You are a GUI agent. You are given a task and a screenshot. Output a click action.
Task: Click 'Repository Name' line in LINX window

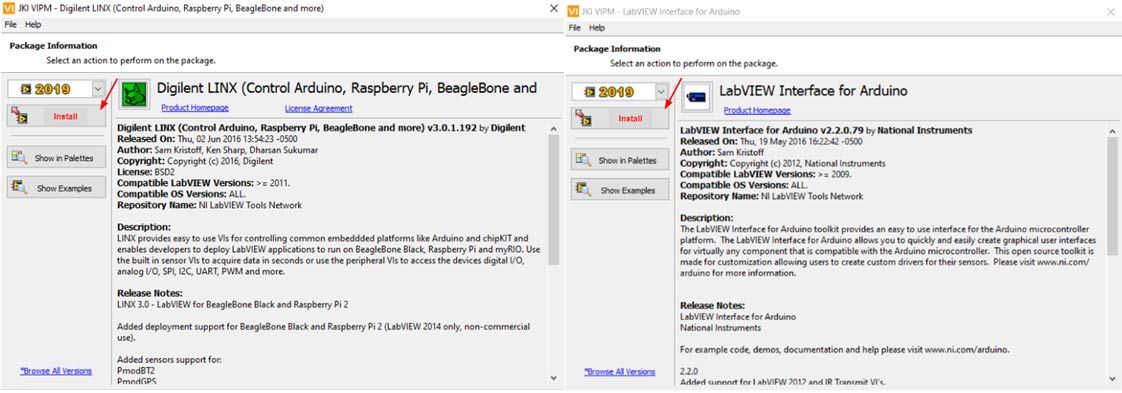tap(209, 205)
